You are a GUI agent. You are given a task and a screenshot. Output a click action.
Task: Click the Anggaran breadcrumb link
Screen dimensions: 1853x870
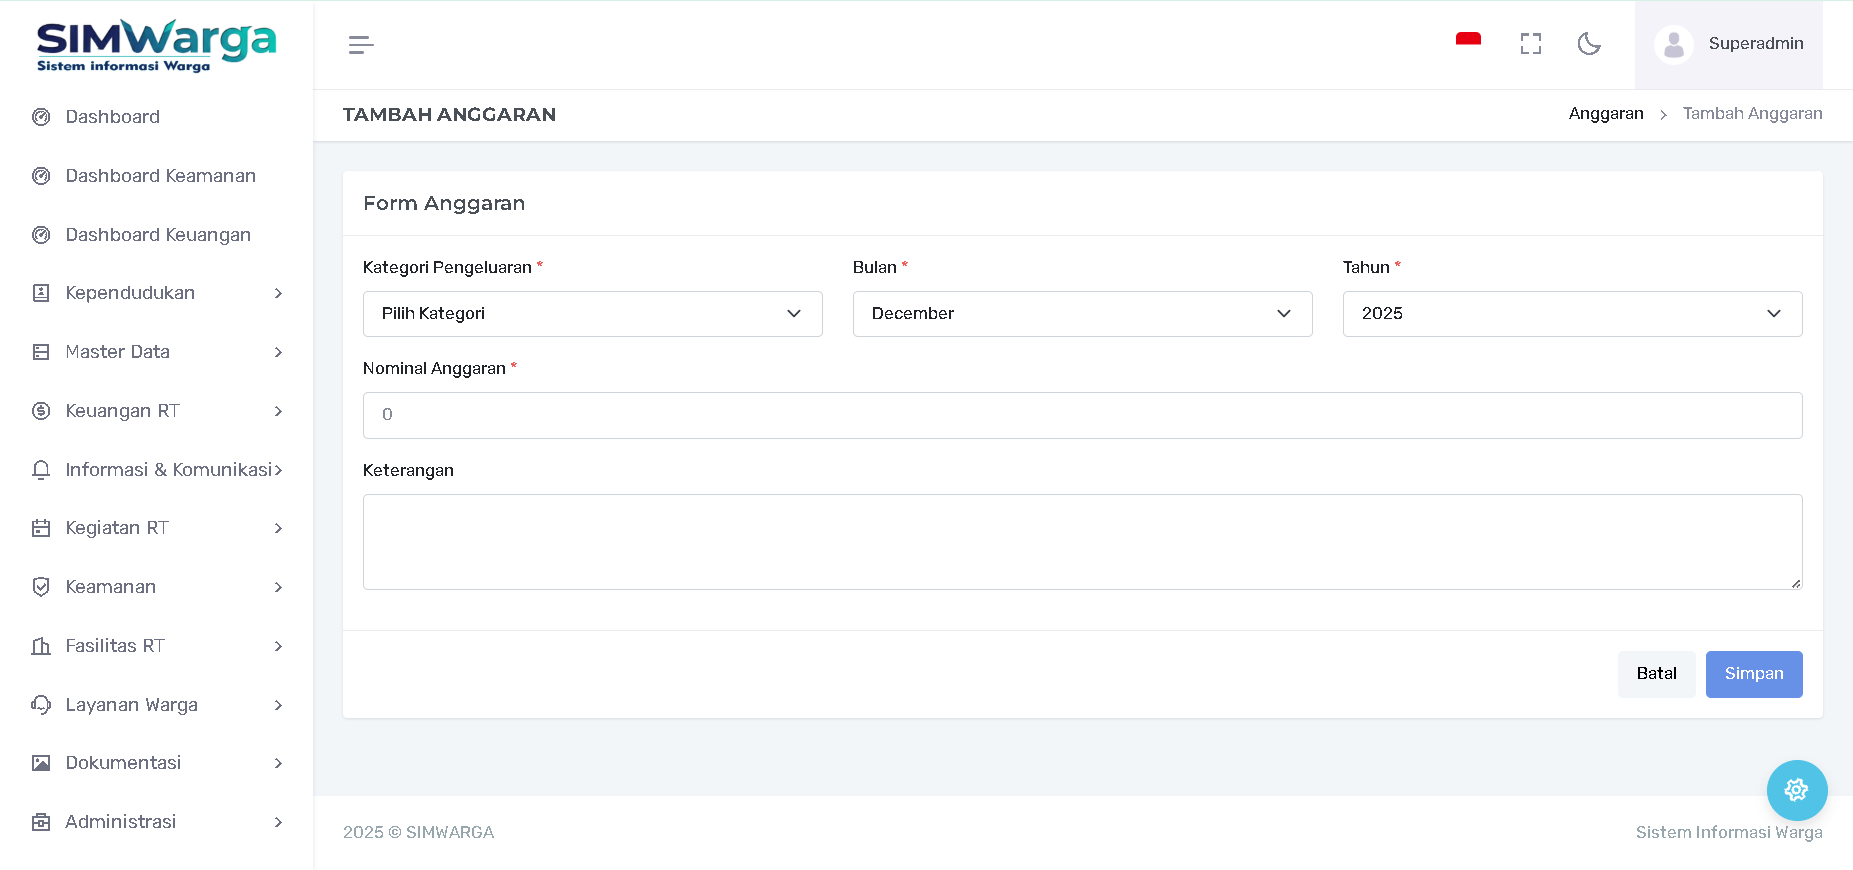point(1605,114)
